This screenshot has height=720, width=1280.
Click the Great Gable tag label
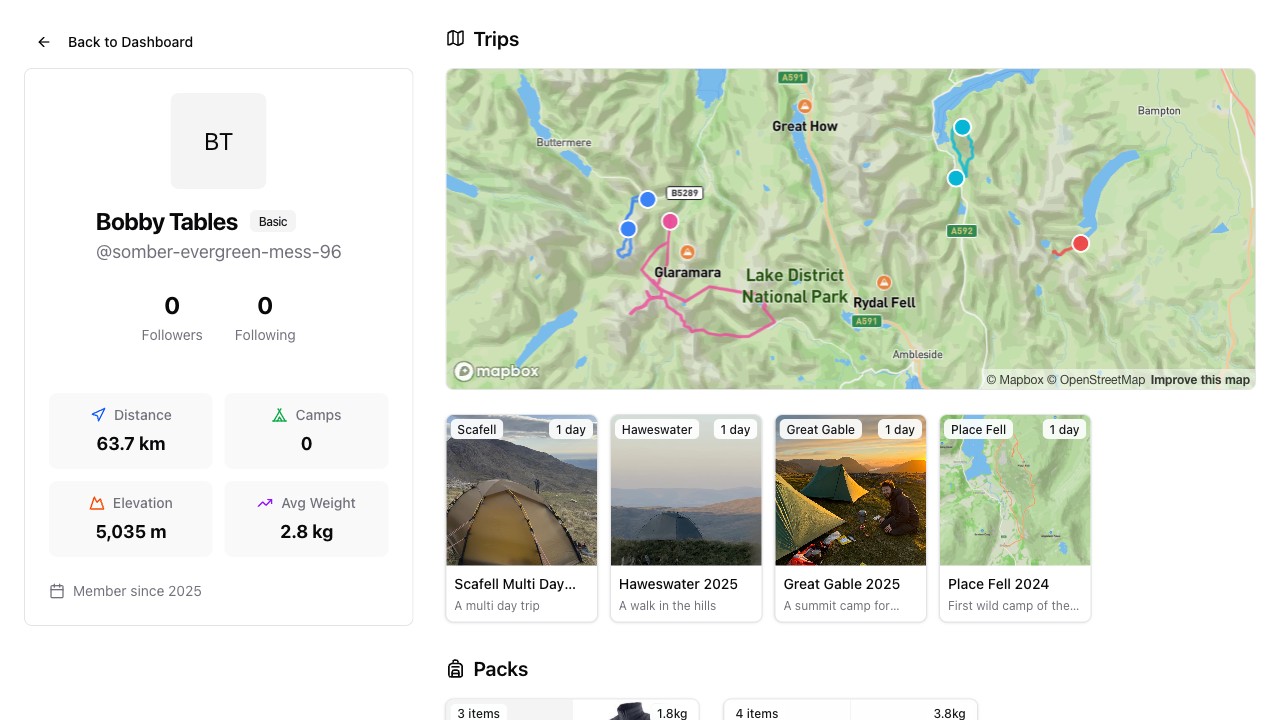tap(821, 430)
